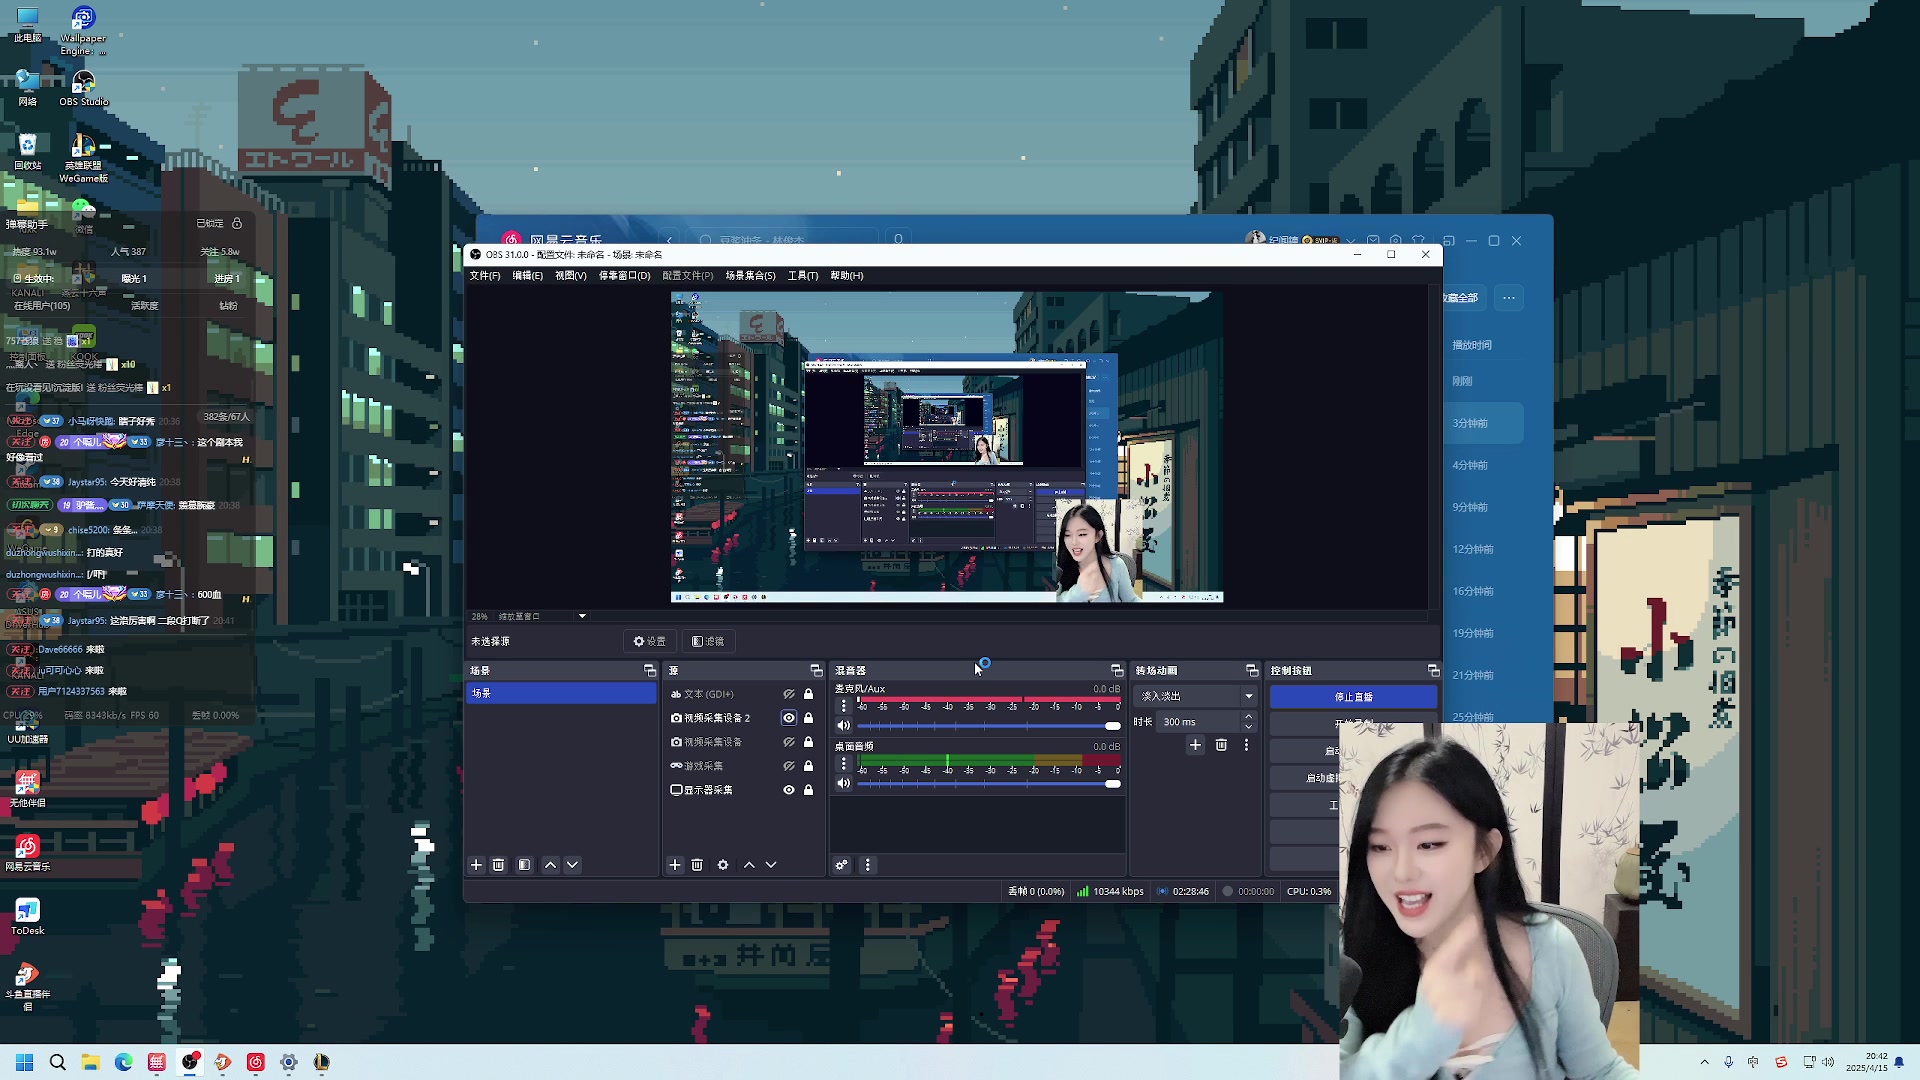Click the 麦克风/Aux volume slider
Screen dimensions: 1920x1080
989,726
